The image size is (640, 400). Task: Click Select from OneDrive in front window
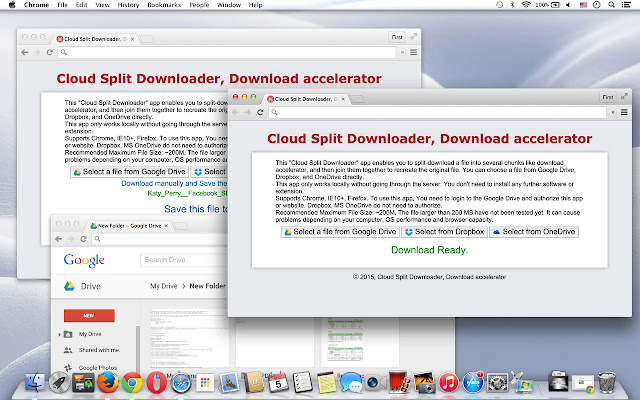(x=534, y=232)
